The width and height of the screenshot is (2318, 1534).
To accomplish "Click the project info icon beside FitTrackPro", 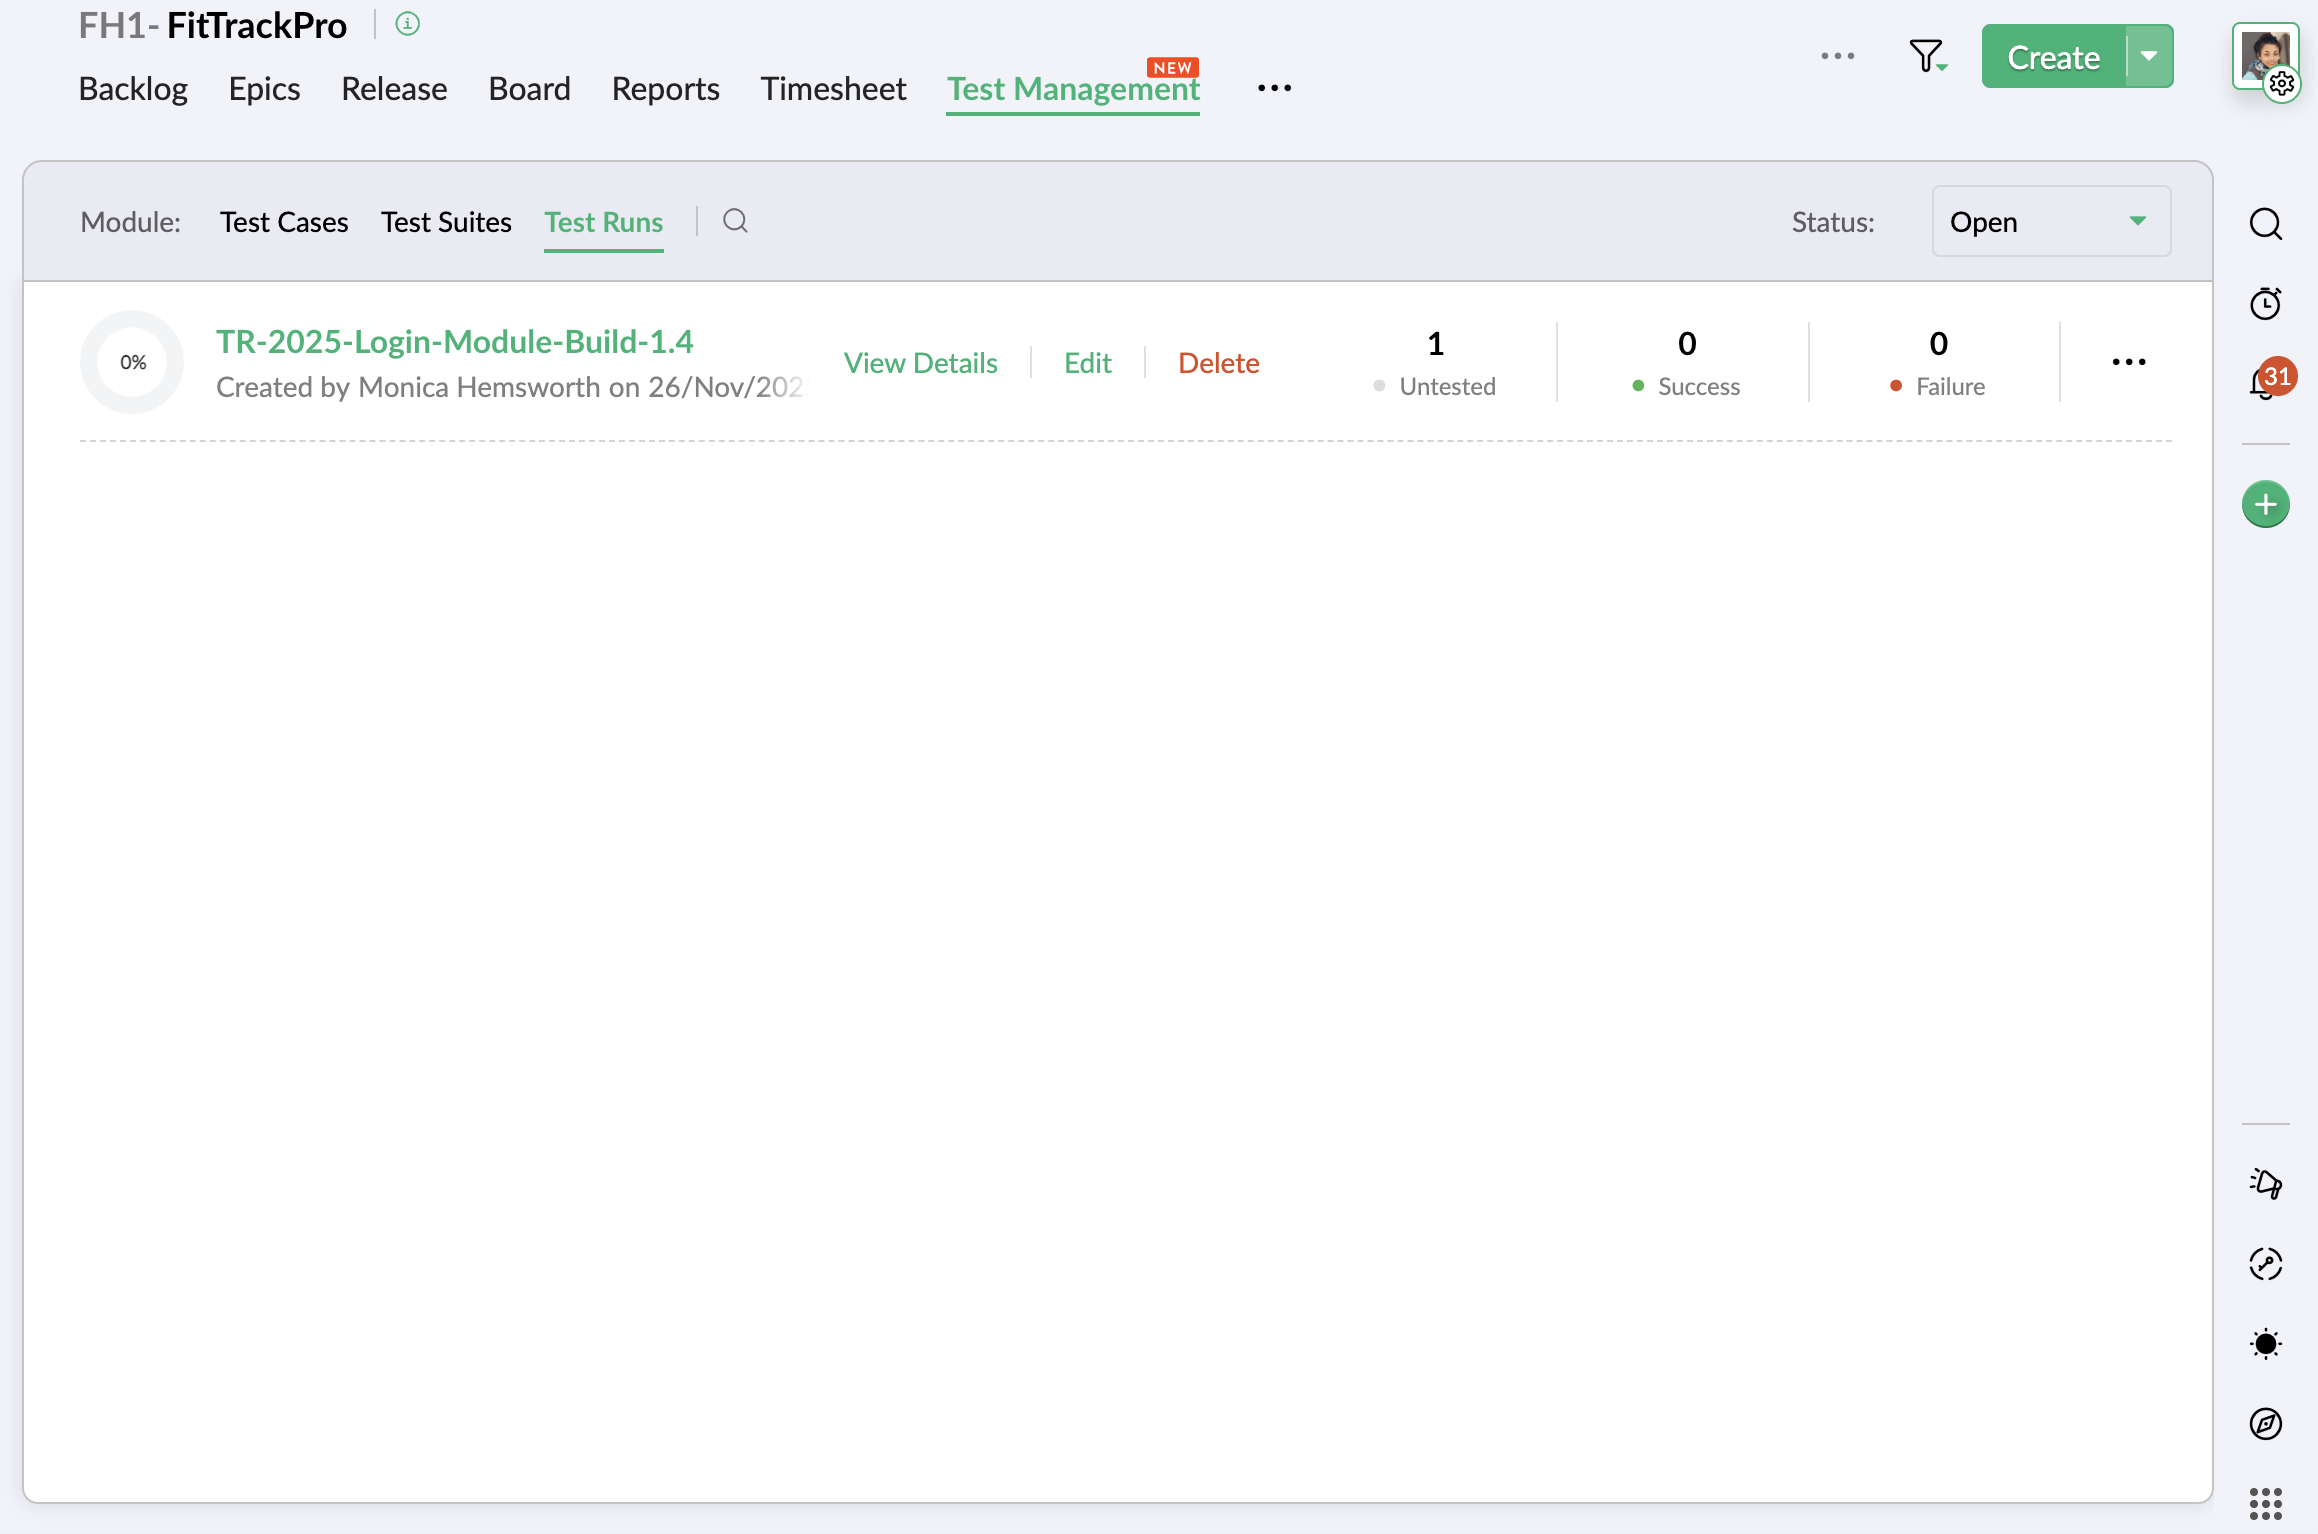I will click(x=407, y=24).
